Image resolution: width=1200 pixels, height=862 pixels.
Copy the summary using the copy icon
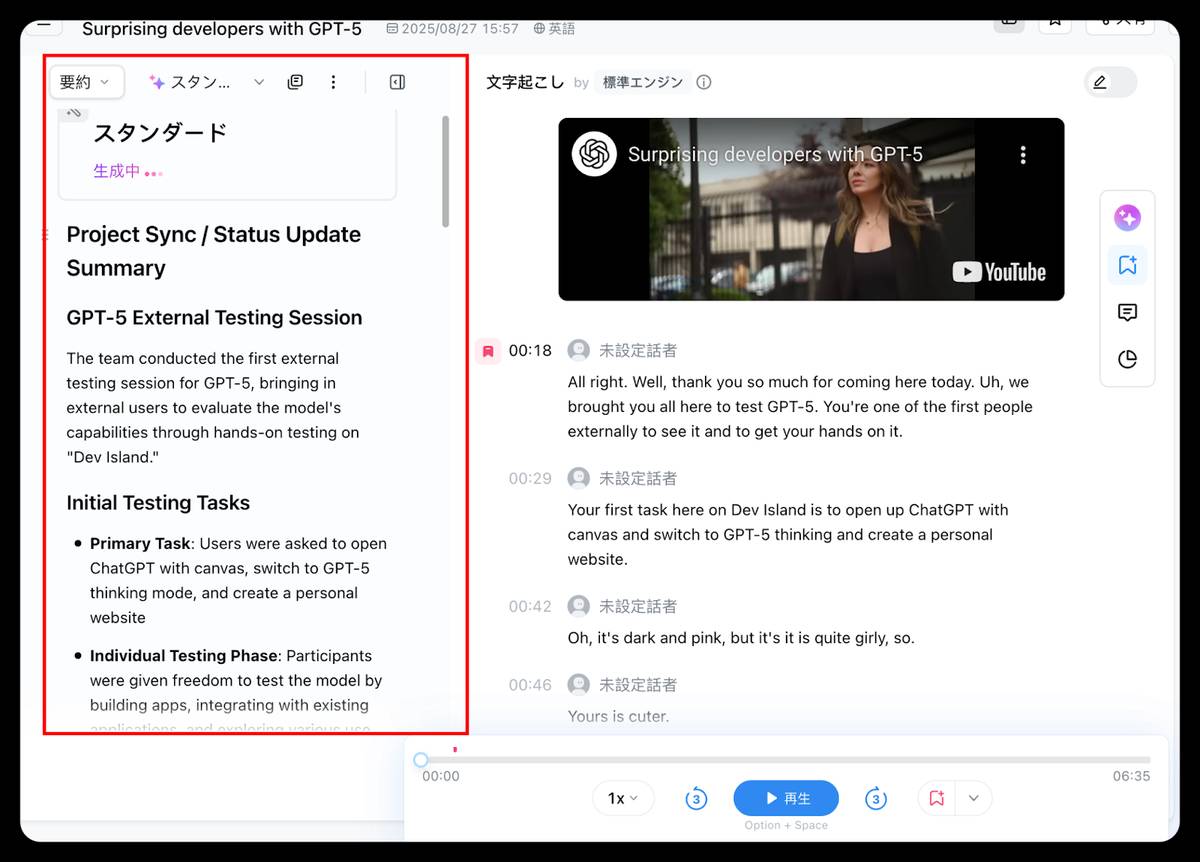[x=295, y=82]
